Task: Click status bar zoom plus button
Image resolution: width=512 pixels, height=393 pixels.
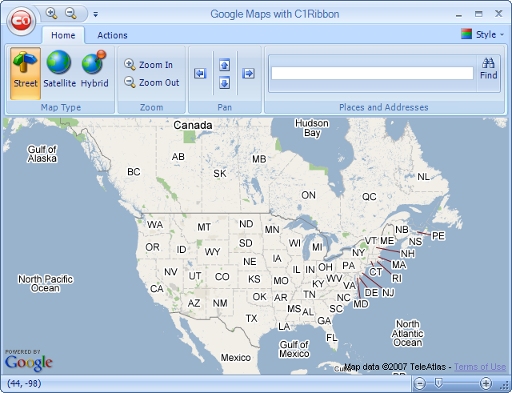Action: coord(486,384)
